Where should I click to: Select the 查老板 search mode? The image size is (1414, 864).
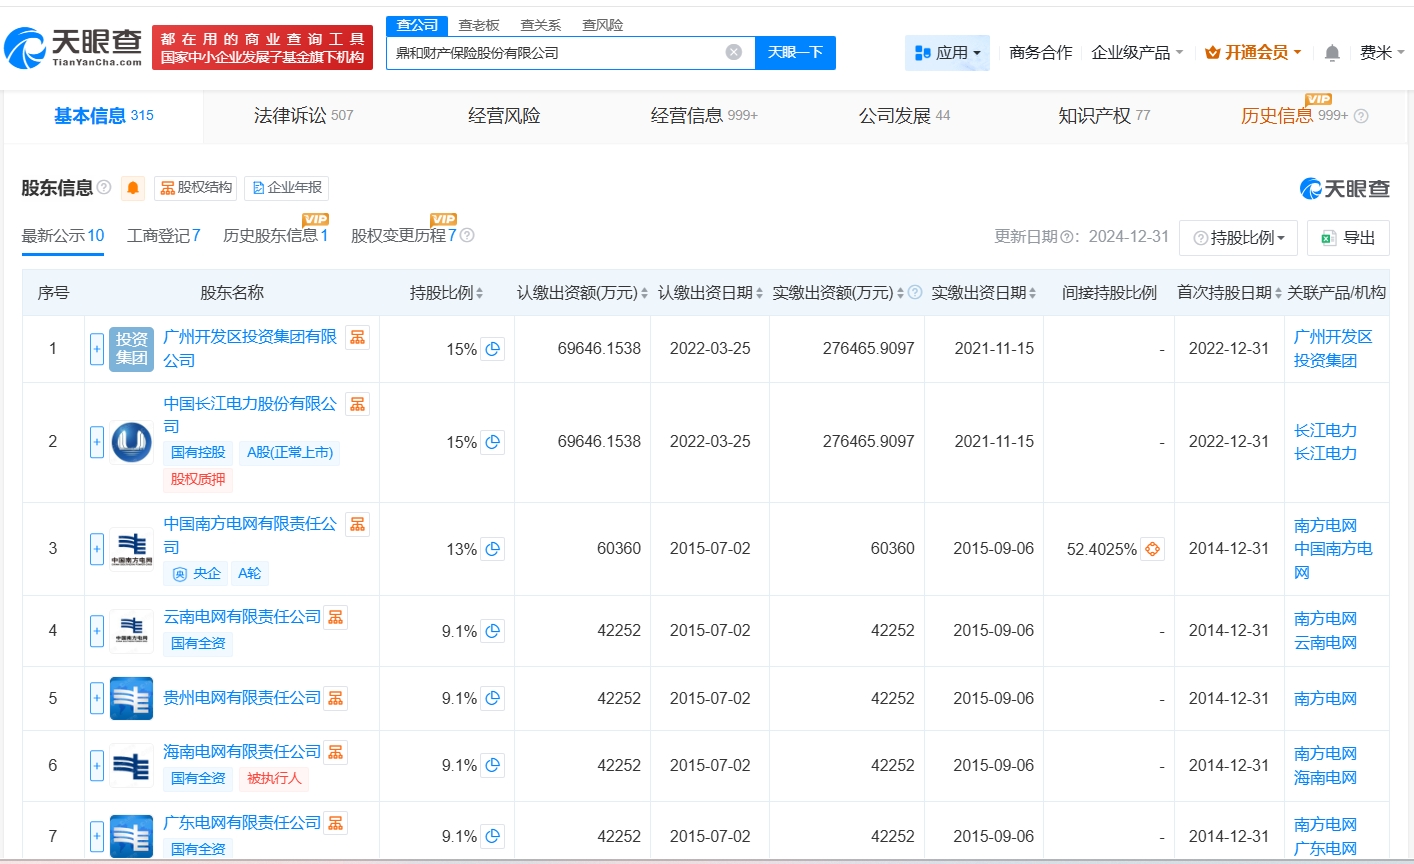pos(479,25)
